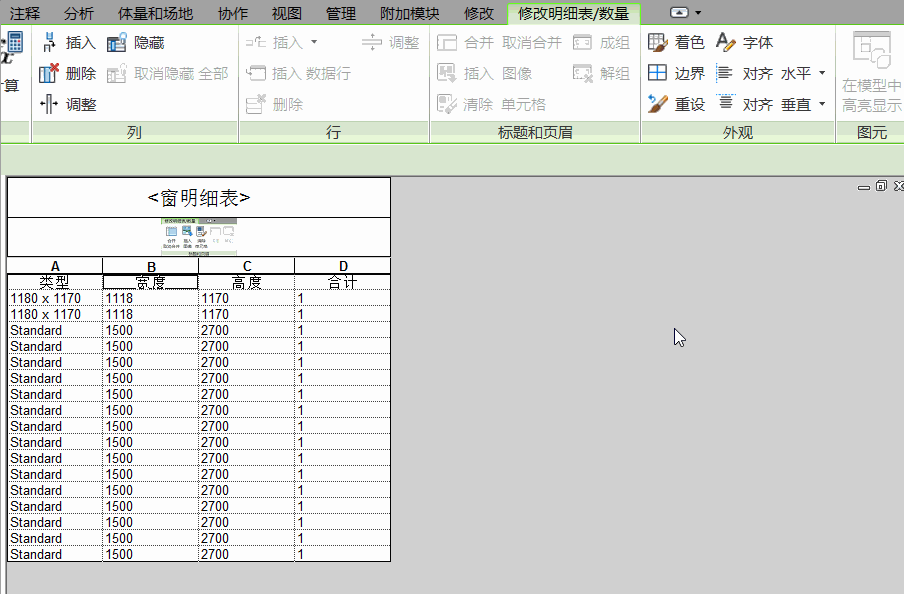The height and width of the screenshot is (594, 904).
Task: Open the Shading color tool
Action: coord(658,43)
